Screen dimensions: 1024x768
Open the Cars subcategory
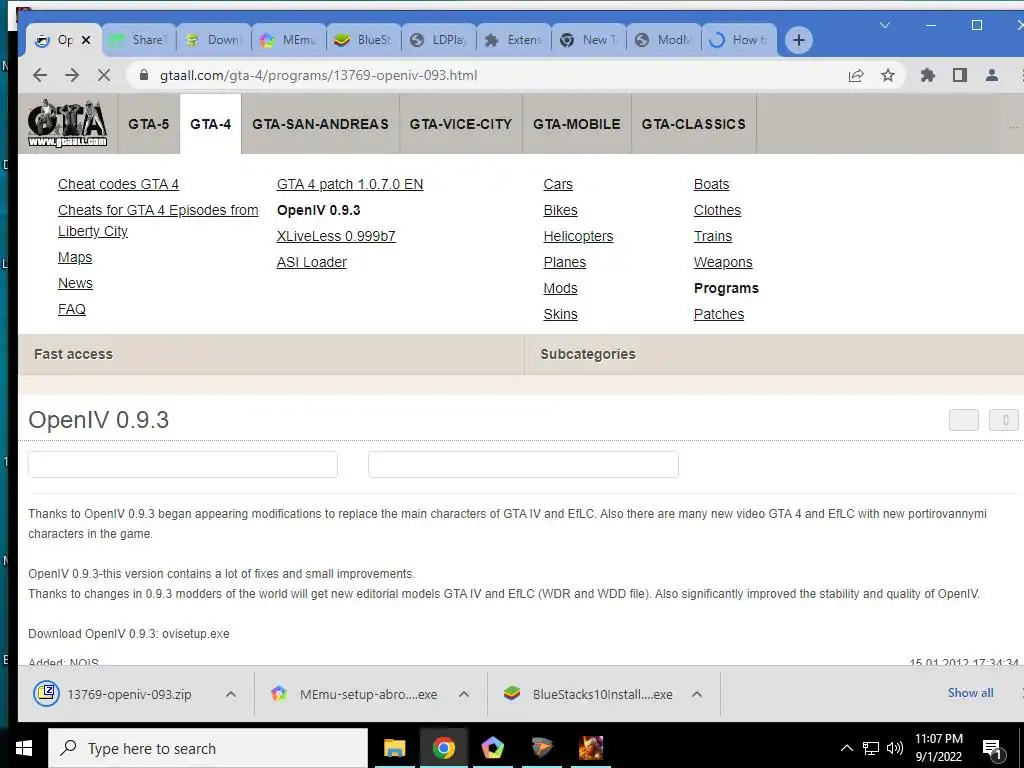click(x=558, y=184)
